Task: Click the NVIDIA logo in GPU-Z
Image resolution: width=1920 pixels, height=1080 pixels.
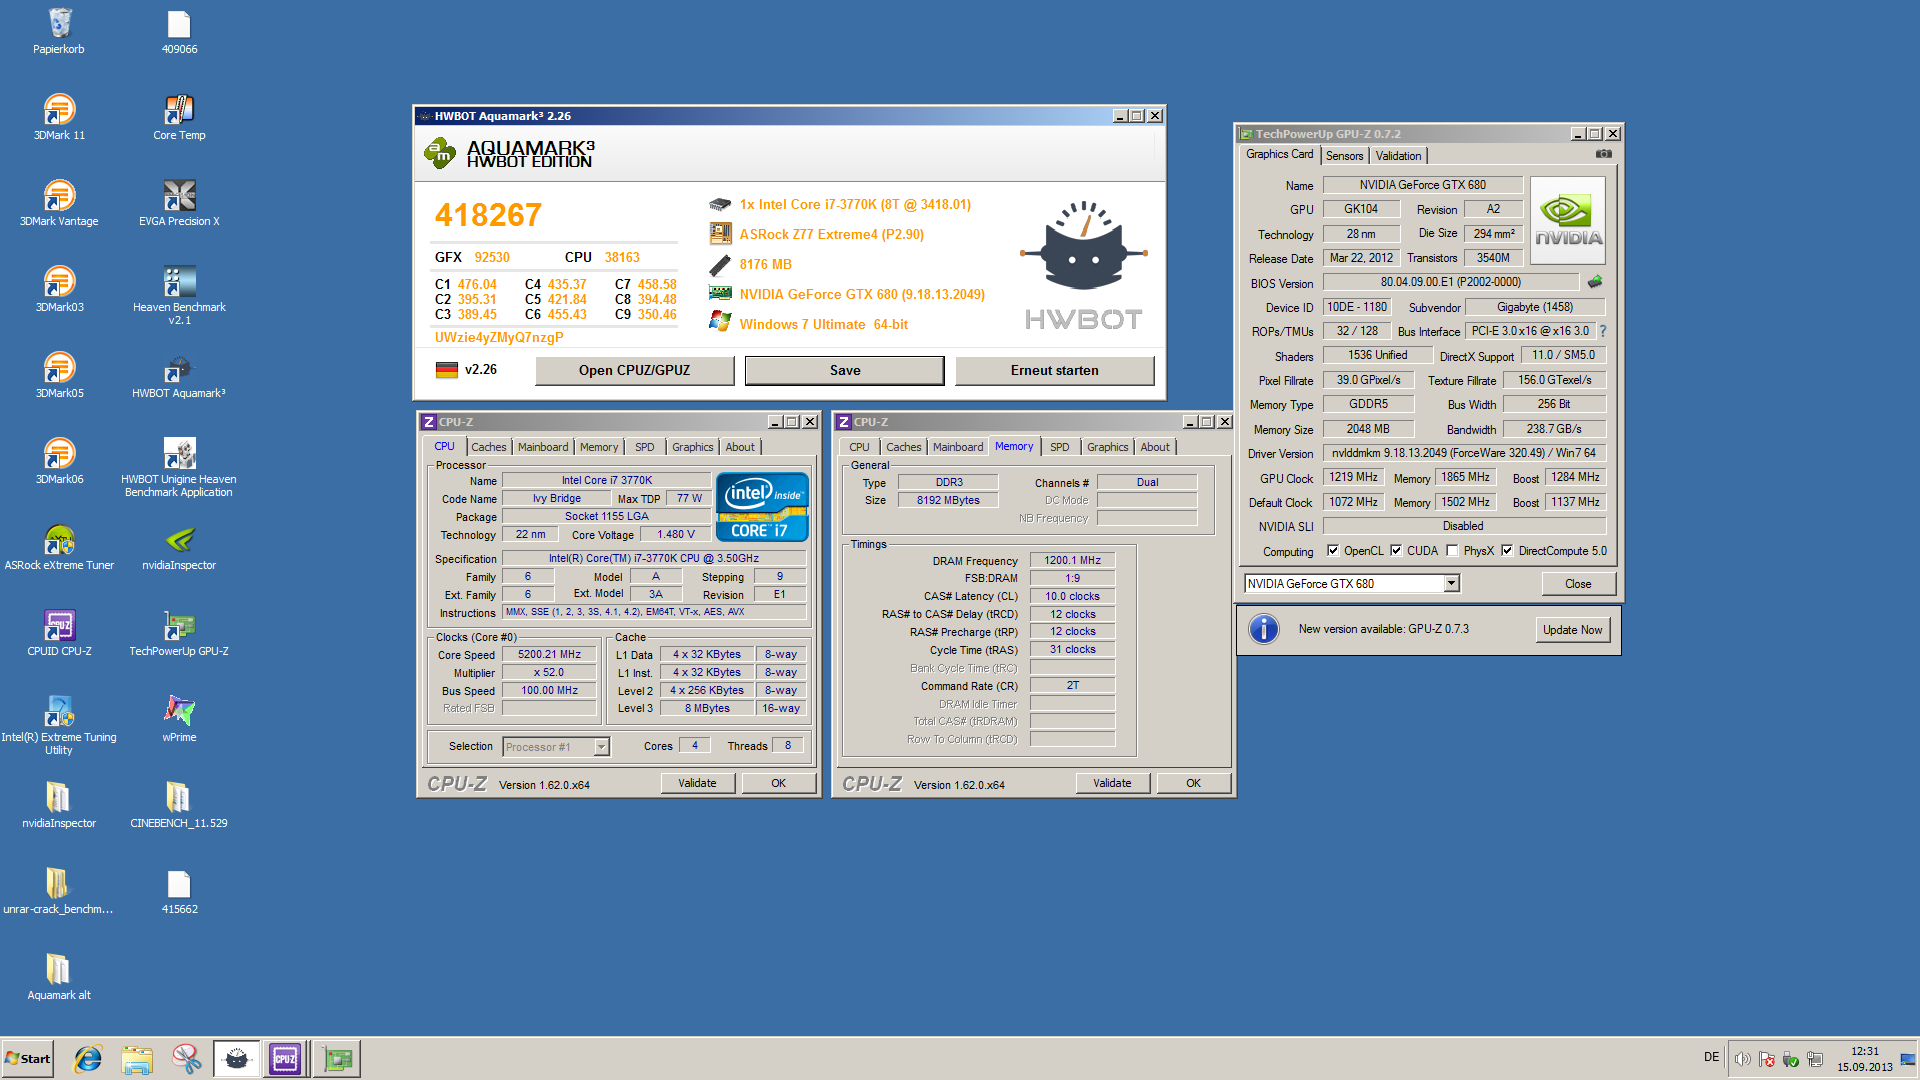Action: [1567, 221]
